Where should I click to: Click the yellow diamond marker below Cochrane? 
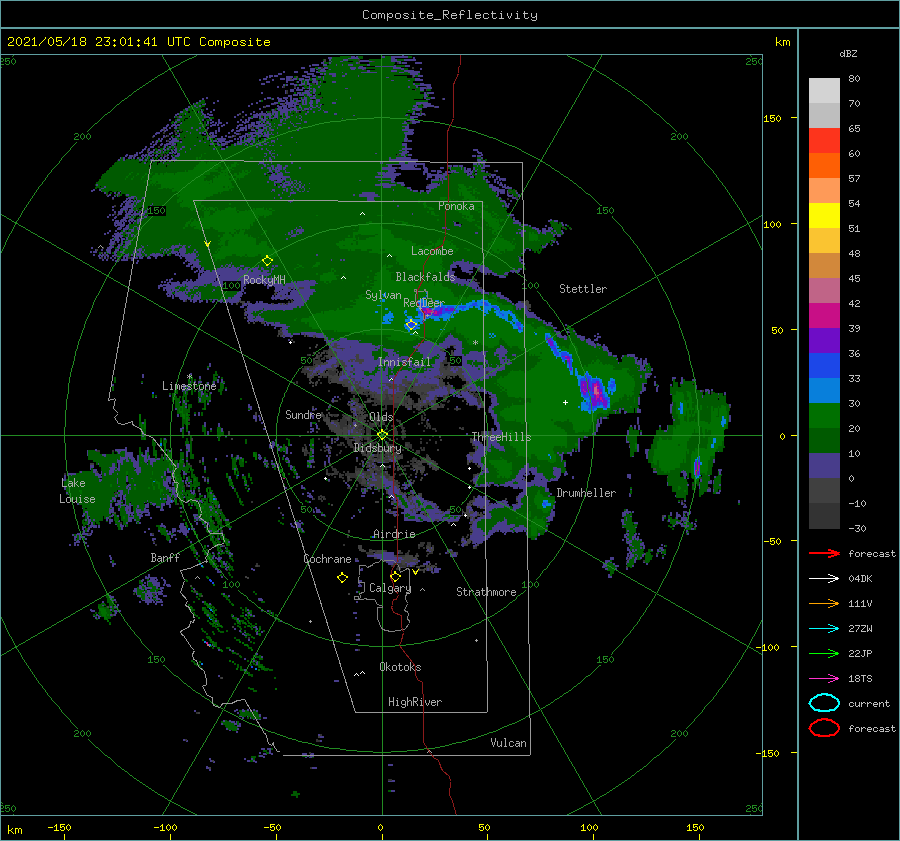[x=342, y=578]
